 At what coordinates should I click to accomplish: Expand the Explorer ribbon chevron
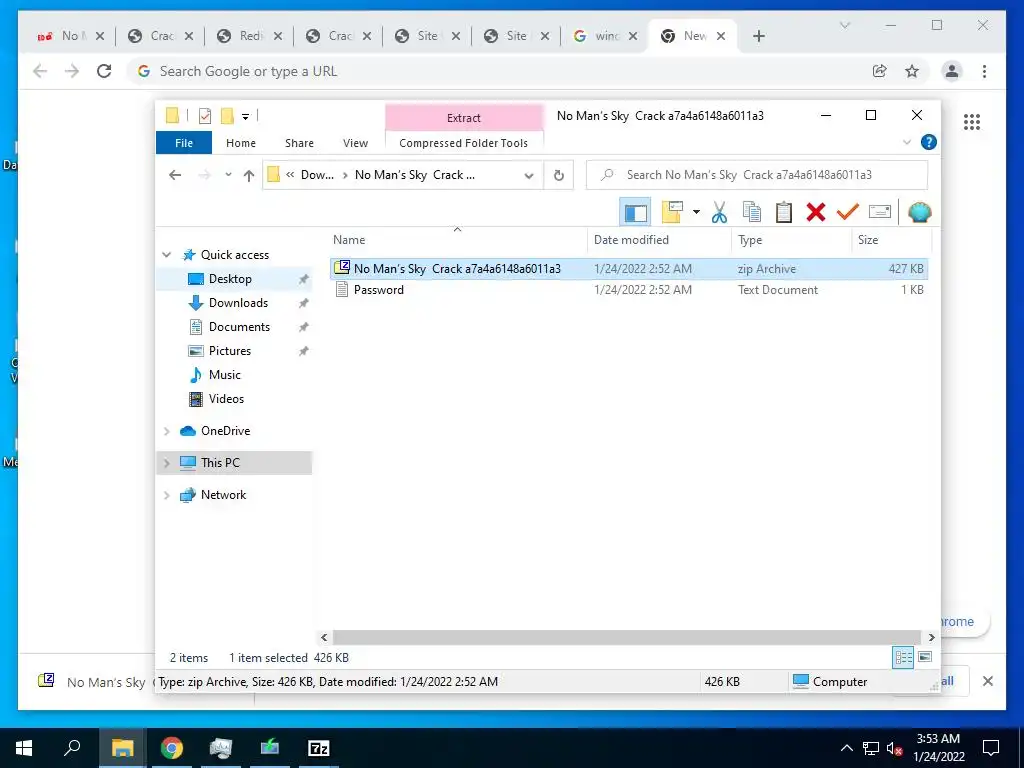[906, 142]
